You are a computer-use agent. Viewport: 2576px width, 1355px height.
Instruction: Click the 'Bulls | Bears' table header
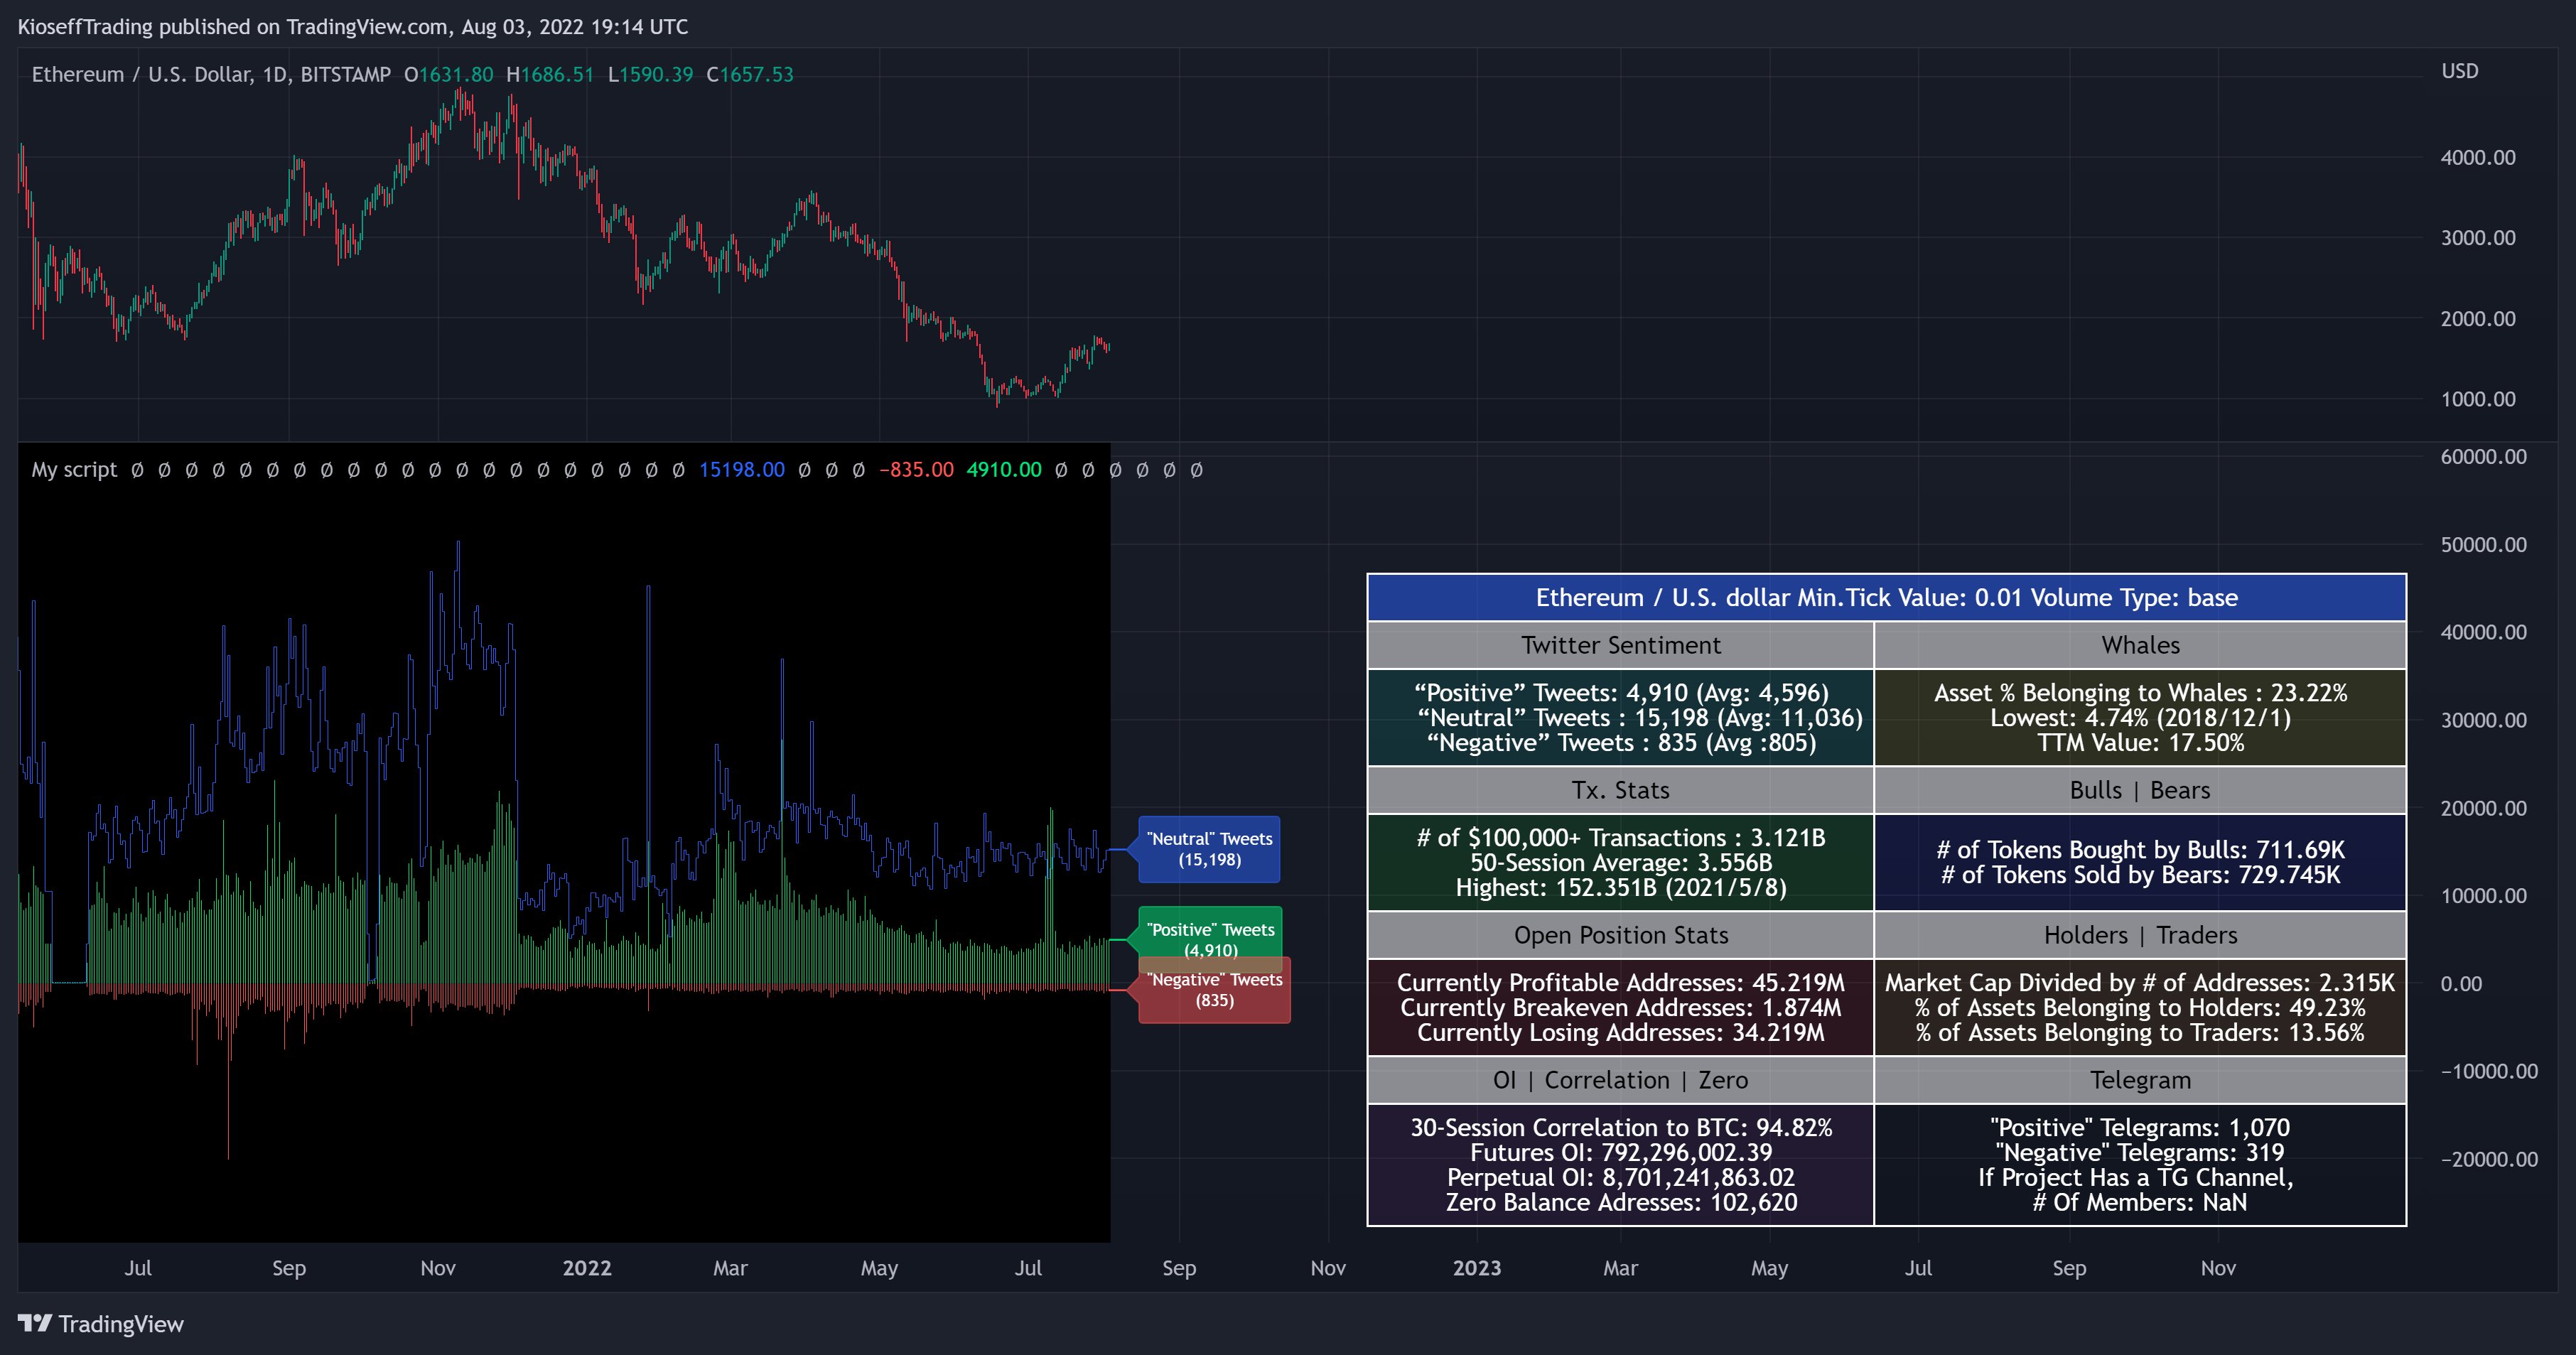[x=2140, y=790]
